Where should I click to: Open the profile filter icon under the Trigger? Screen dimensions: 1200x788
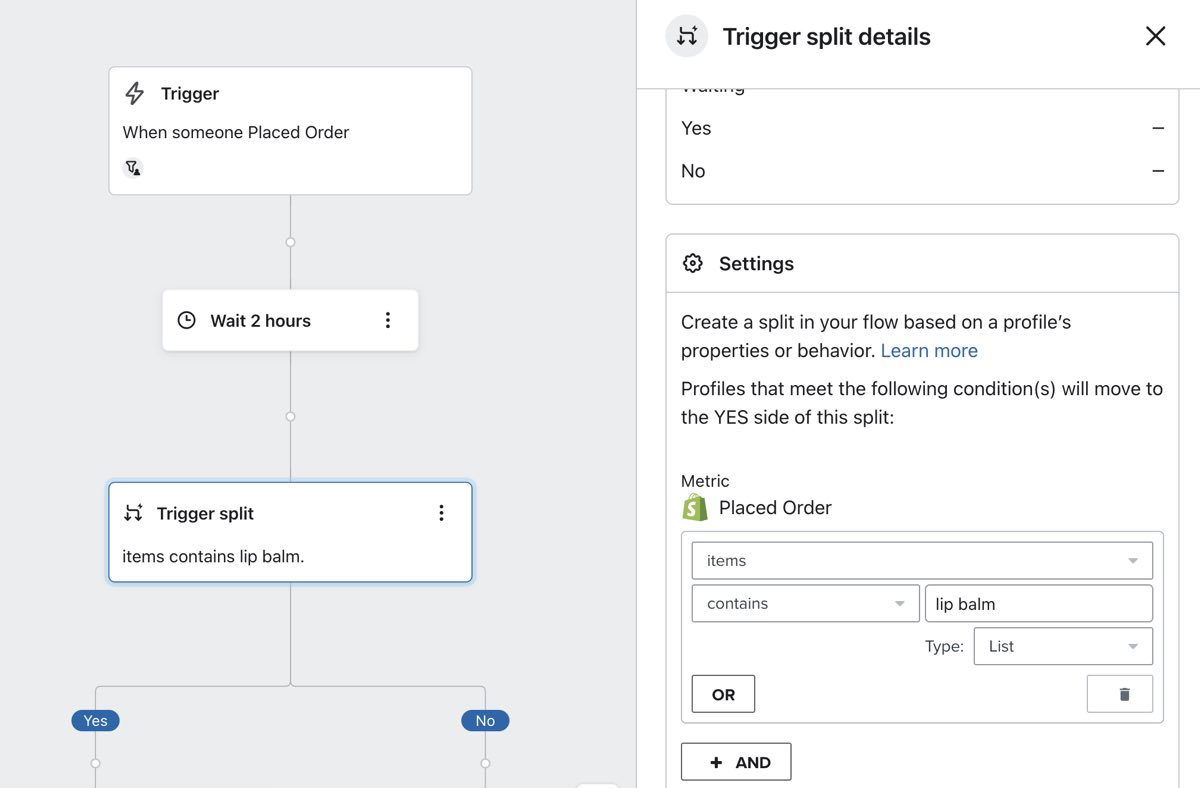(133, 167)
